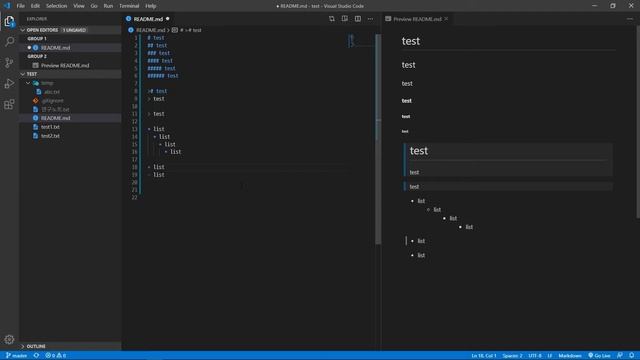Screen dimensions: 640x360
Task: Collapse the temp folder in explorer
Action: tap(28, 83)
